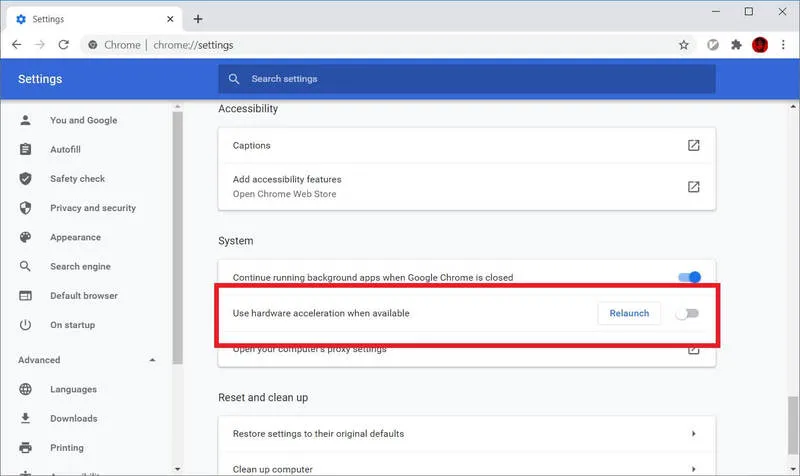This screenshot has height=476, width=800.
Task: Collapse the Advanced section in the sidebar
Action: pos(152,360)
